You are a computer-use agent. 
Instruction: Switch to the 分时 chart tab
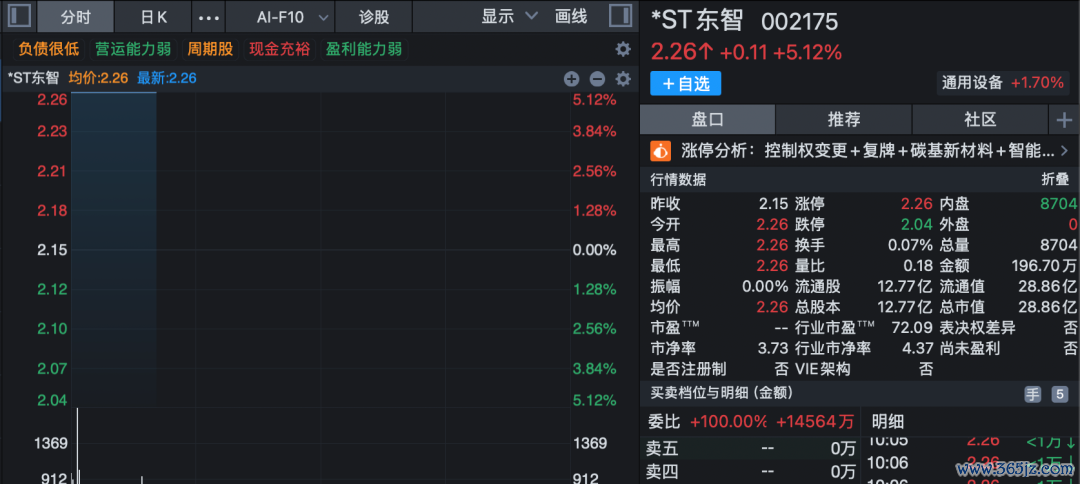pos(75,17)
